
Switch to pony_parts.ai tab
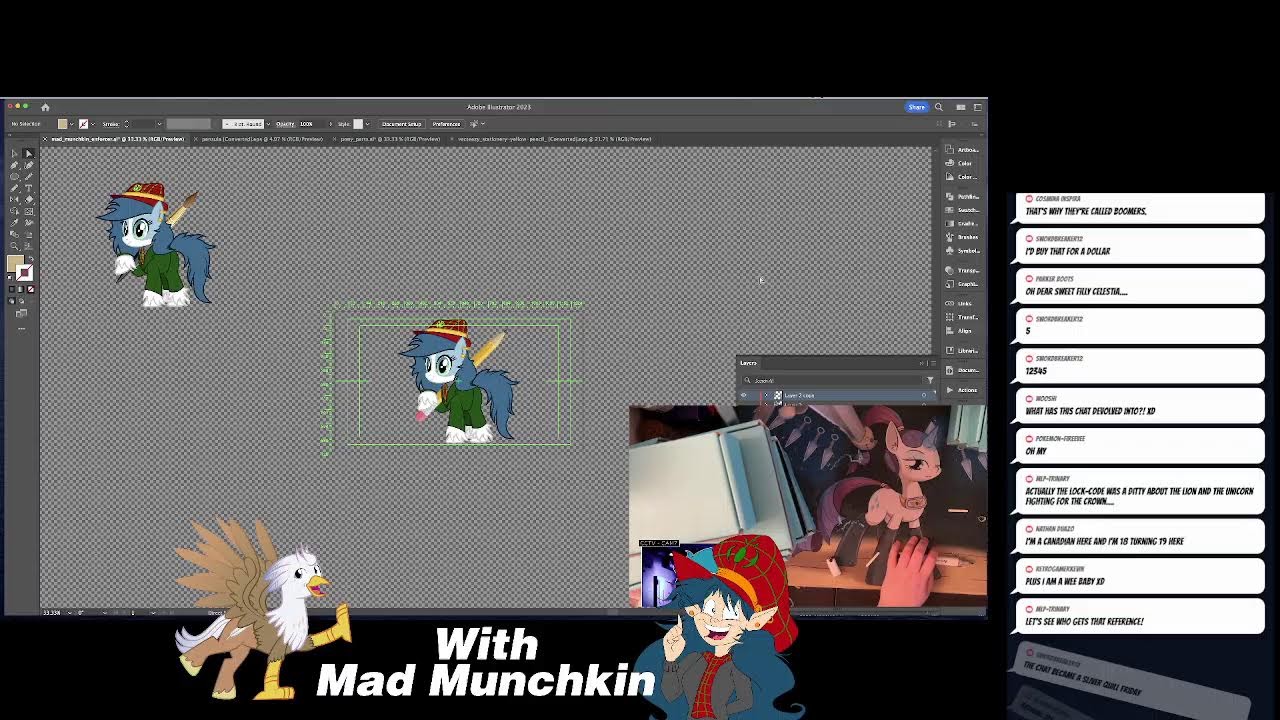[x=390, y=139]
